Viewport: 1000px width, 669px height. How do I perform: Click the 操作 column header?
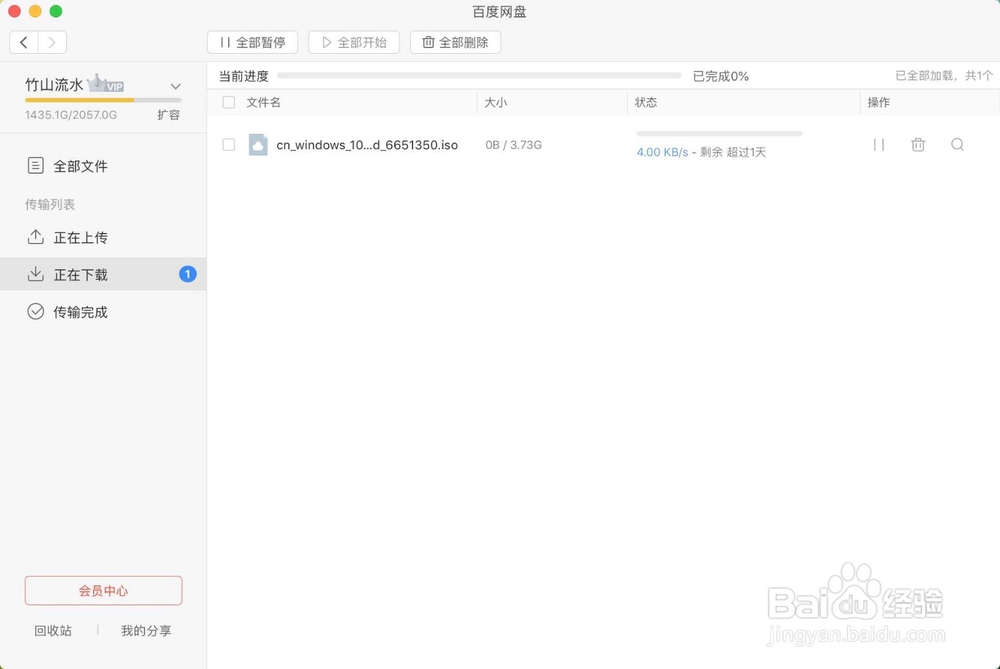tap(878, 102)
